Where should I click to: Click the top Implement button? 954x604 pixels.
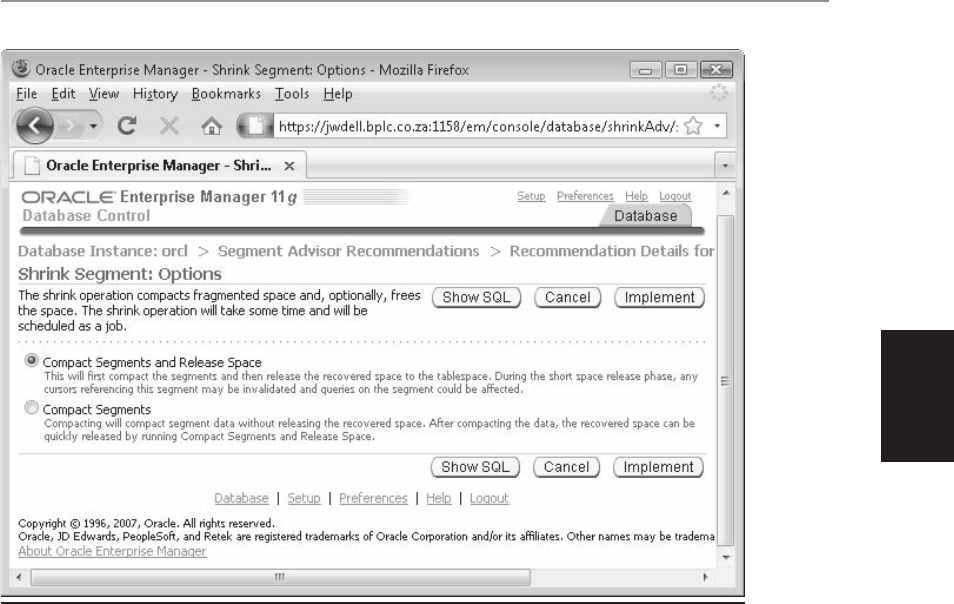(660, 297)
